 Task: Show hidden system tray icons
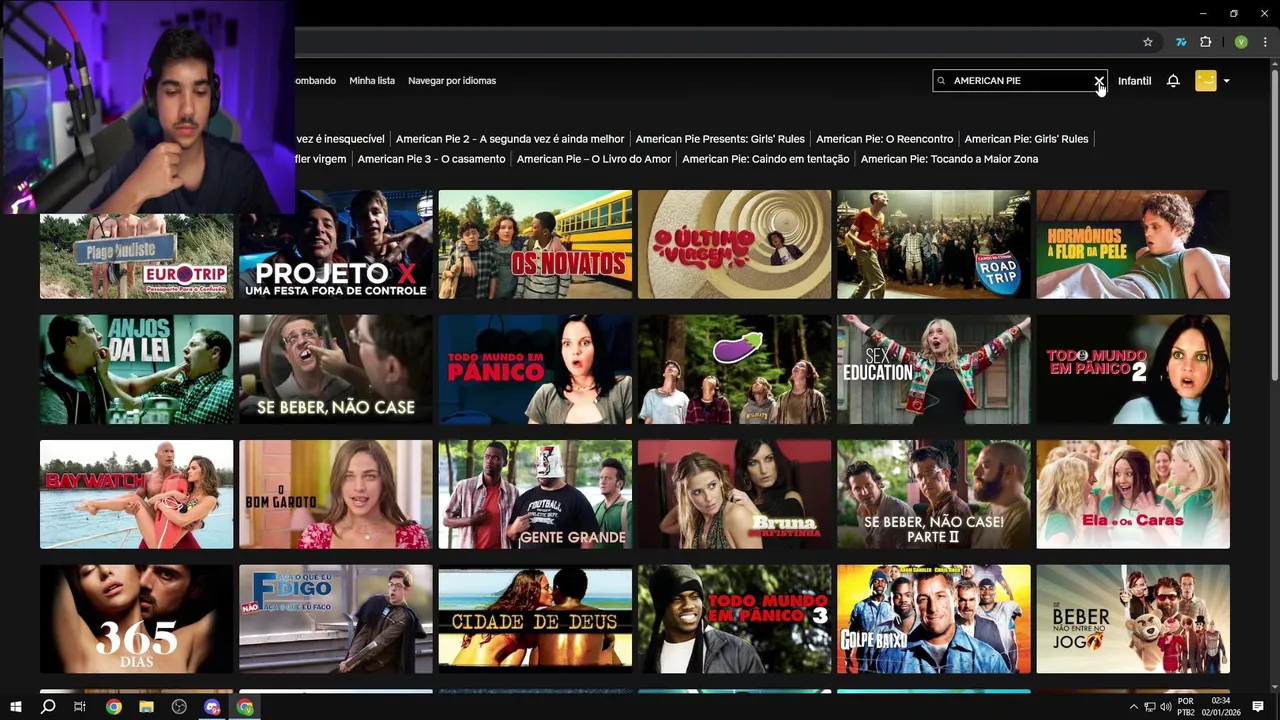pos(1133,707)
